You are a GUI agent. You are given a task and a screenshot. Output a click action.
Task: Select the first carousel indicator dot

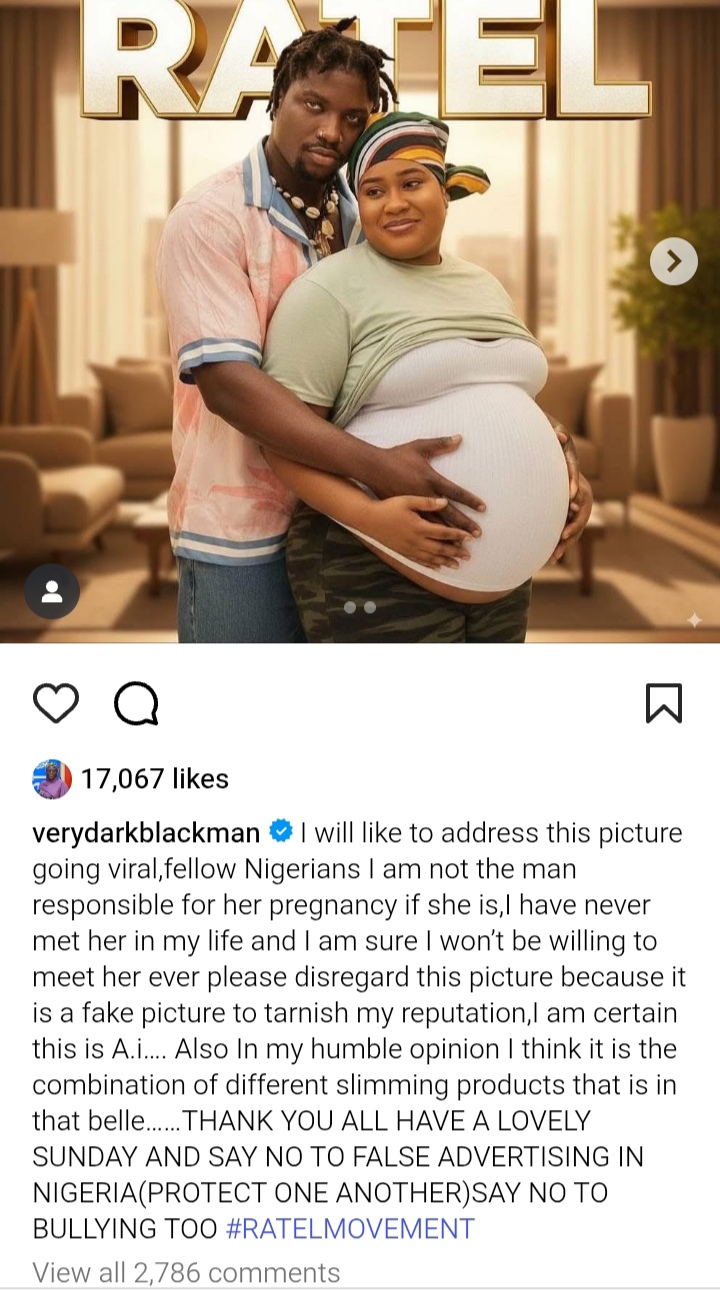tap(349, 607)
